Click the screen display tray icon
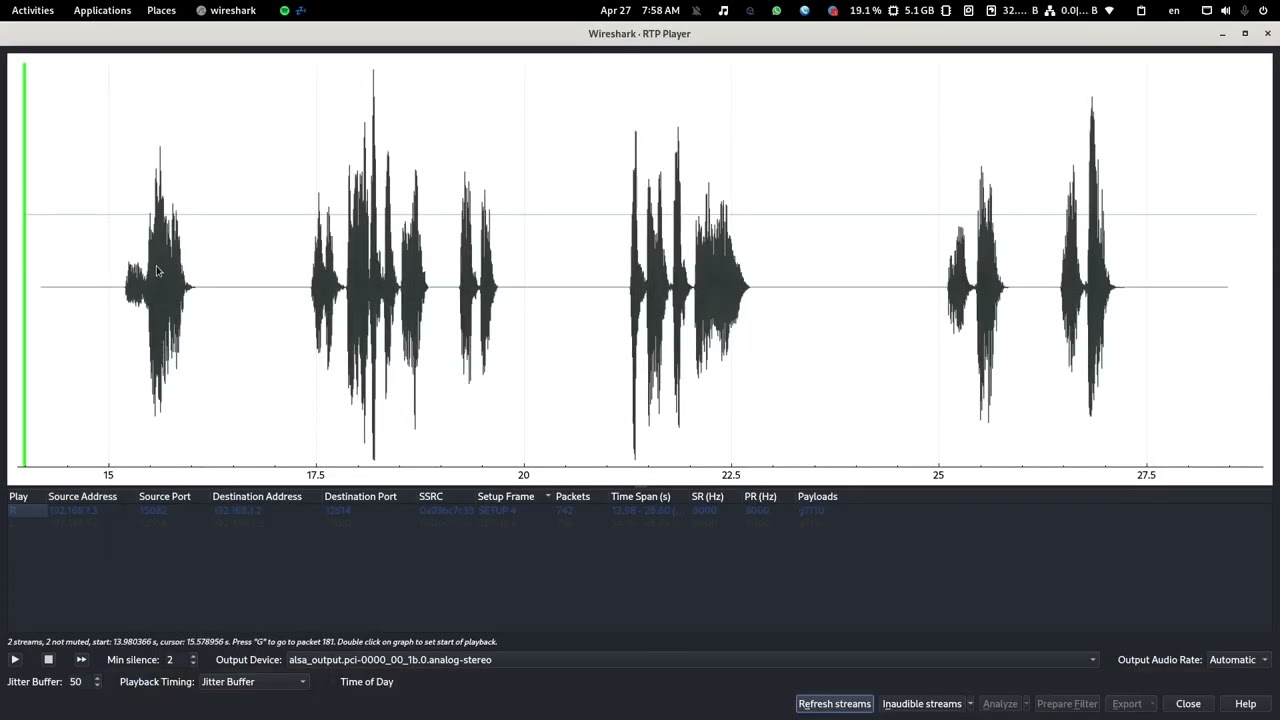The height and width of the screenshot is (720, 1280). (x=1207, y=10)
